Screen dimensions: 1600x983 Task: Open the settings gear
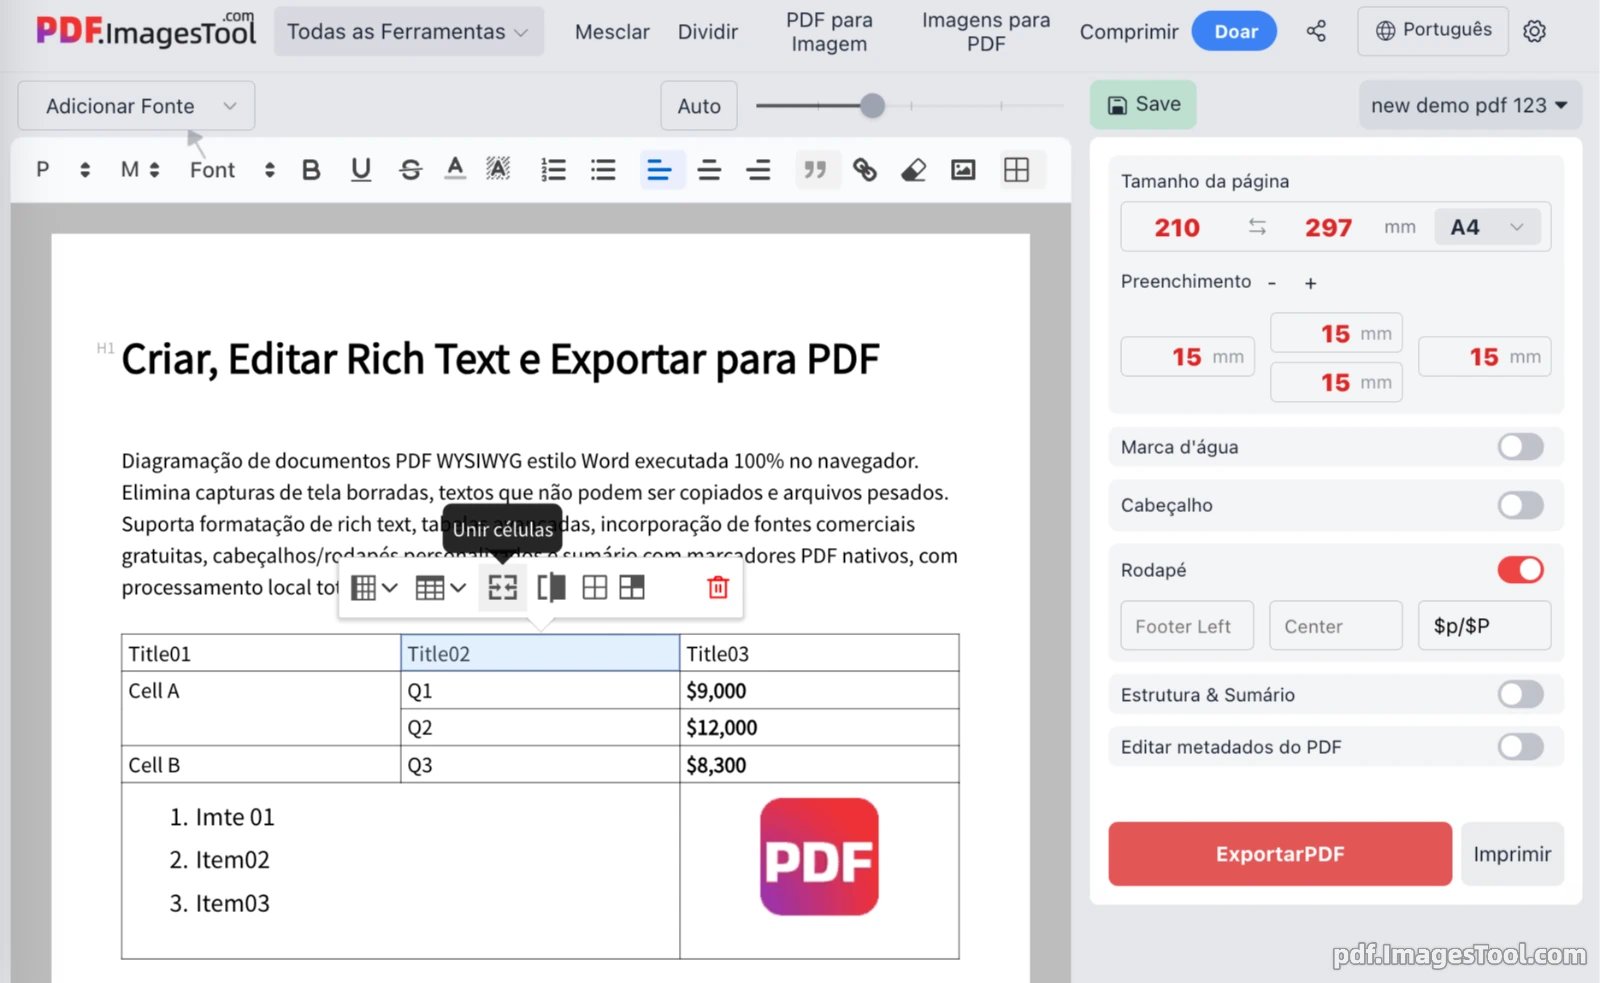click(1534, 31)
